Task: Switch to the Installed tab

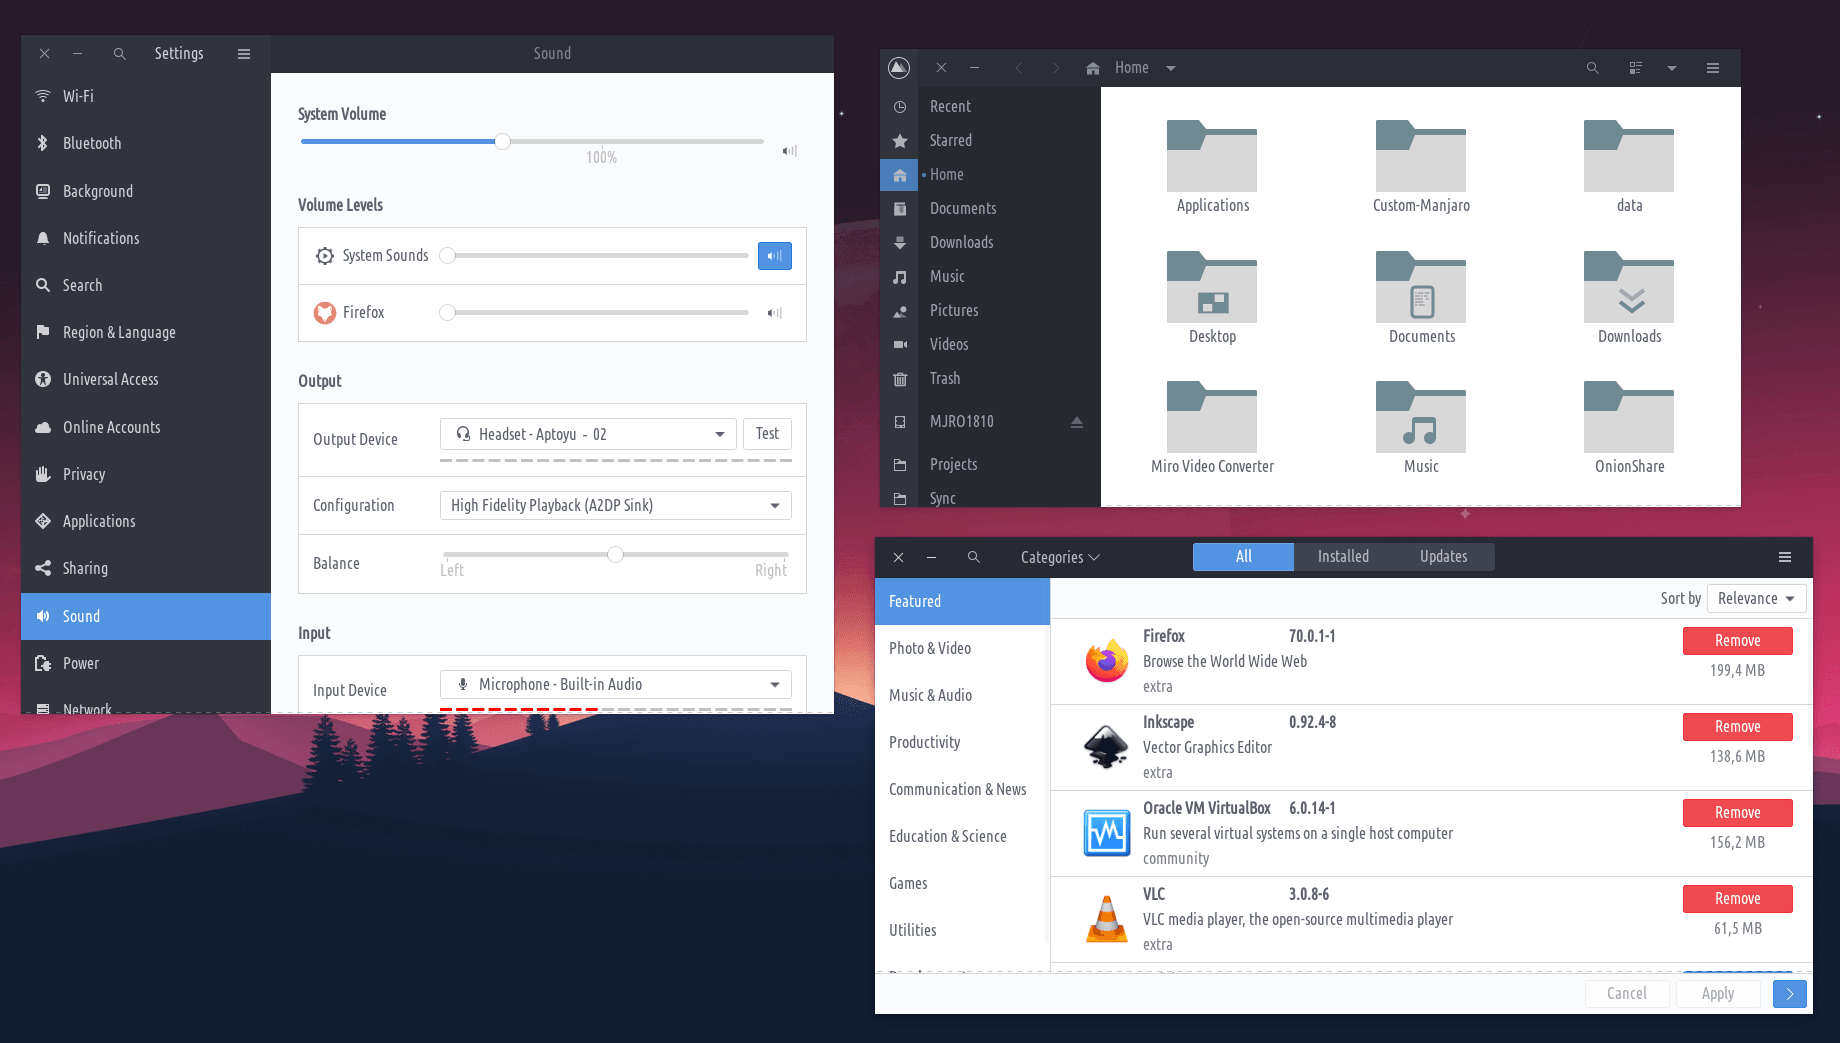Action: click(x=1342, y=557)
